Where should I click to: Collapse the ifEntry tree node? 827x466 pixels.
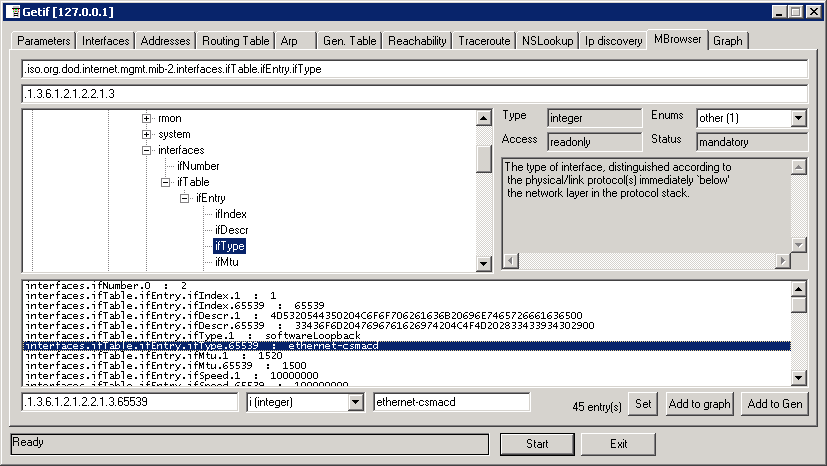(x=184, y=198)
